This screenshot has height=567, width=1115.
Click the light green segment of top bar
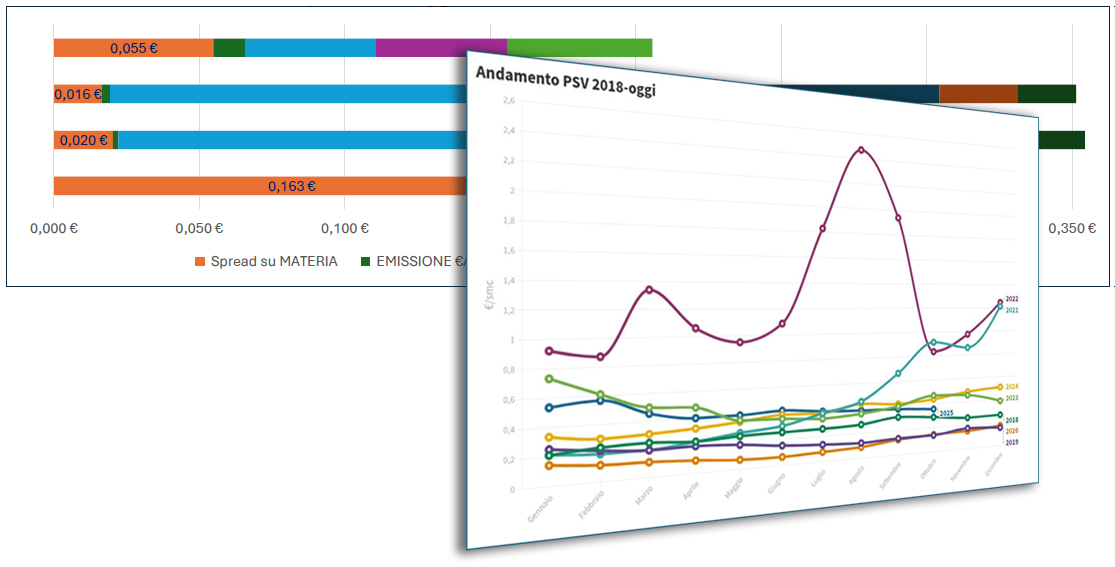[579, 48]
